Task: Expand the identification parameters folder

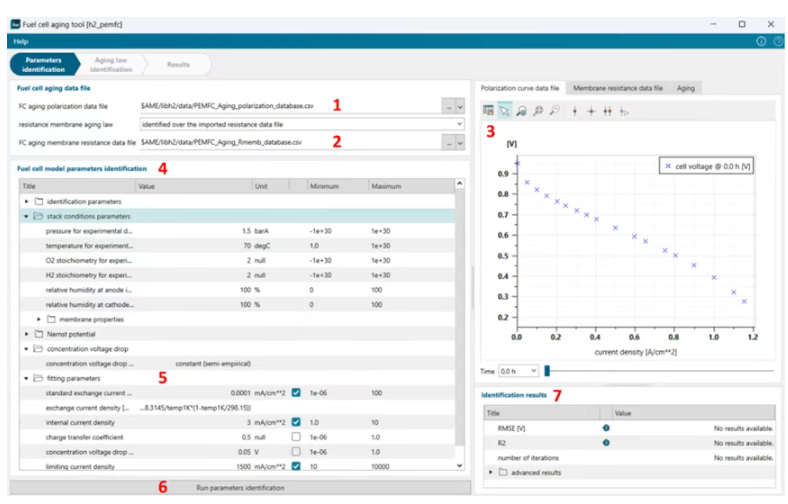Action: 27,201
